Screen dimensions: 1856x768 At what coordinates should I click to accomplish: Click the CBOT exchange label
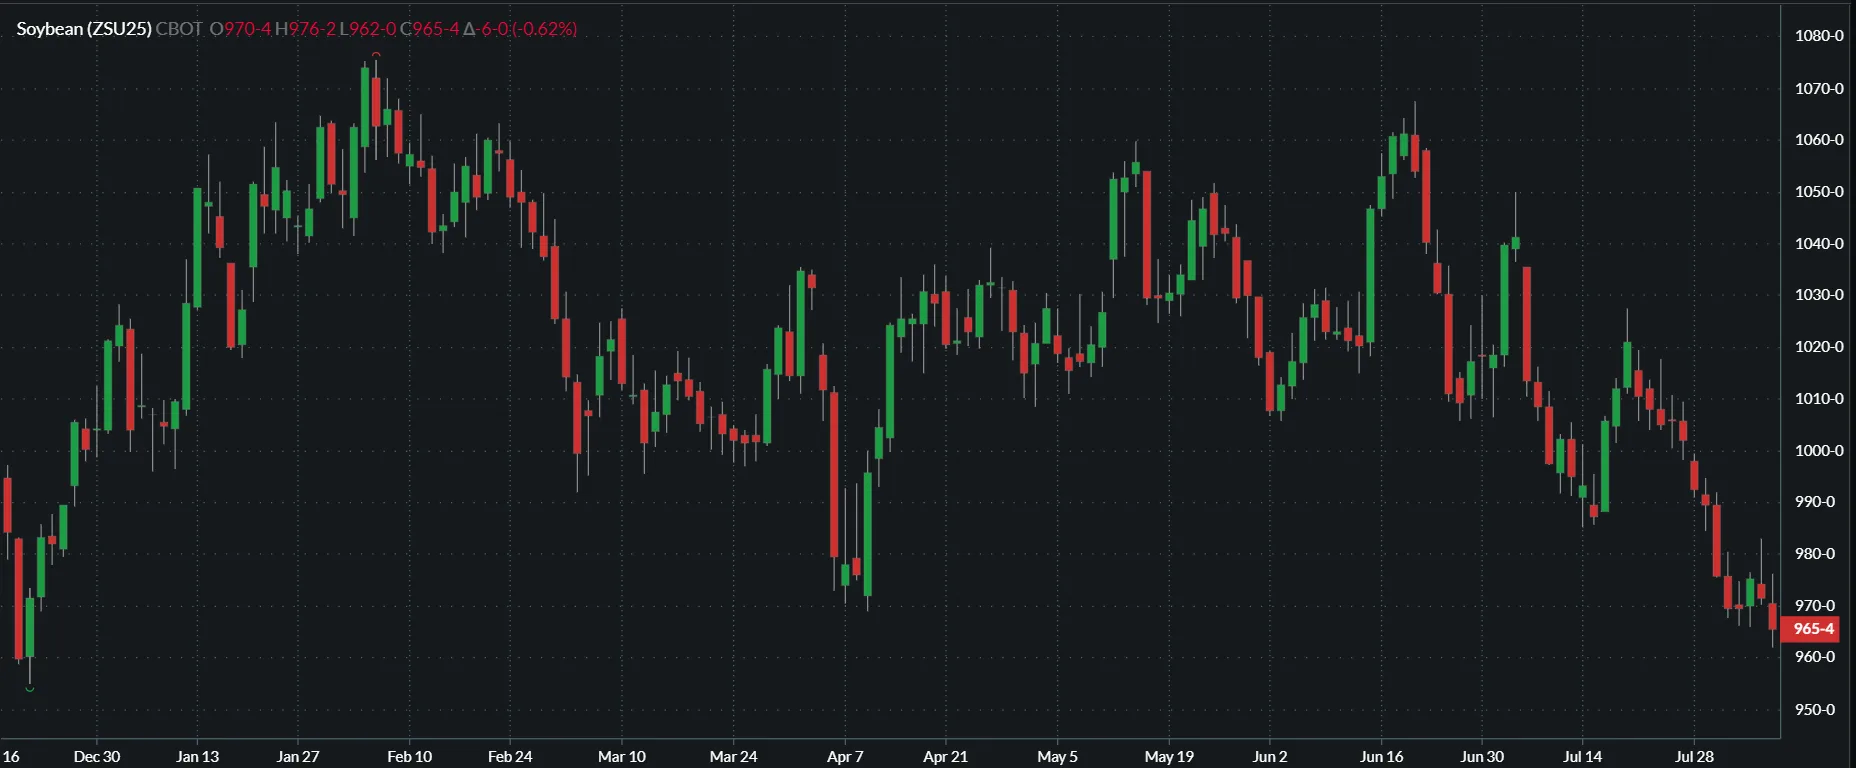[x=179, y=29]
